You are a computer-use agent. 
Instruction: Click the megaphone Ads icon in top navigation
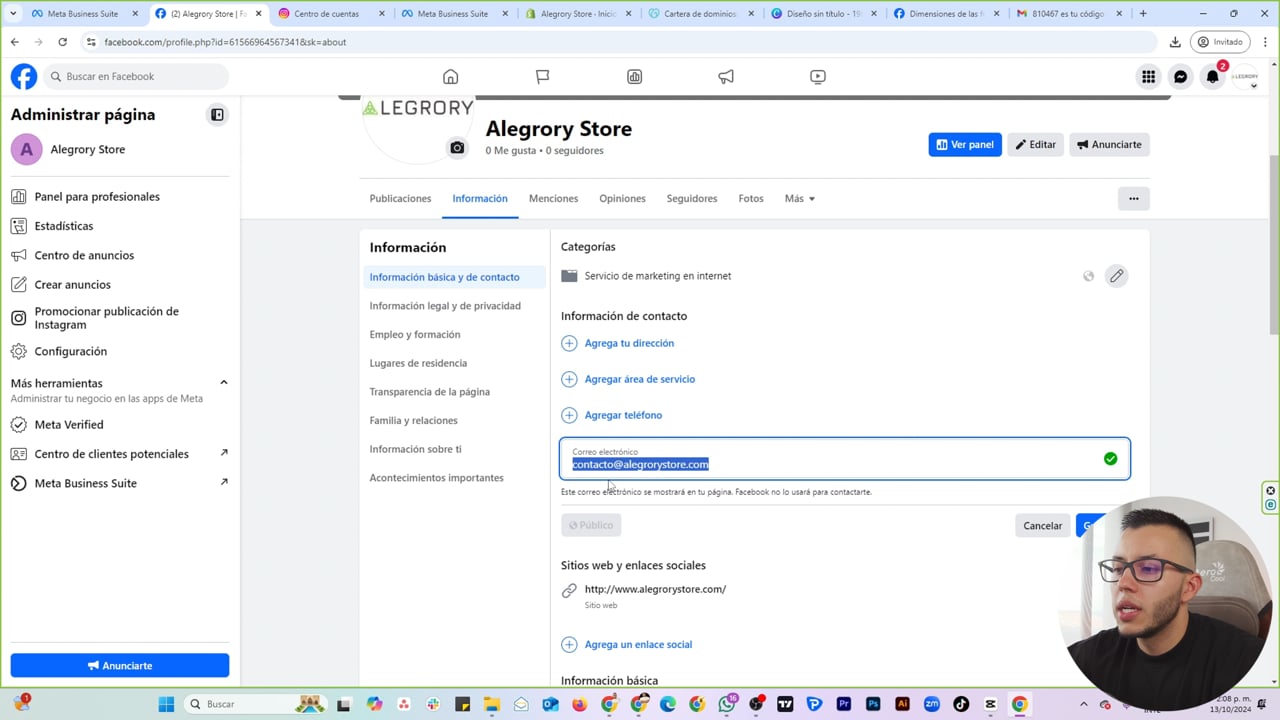726,76
